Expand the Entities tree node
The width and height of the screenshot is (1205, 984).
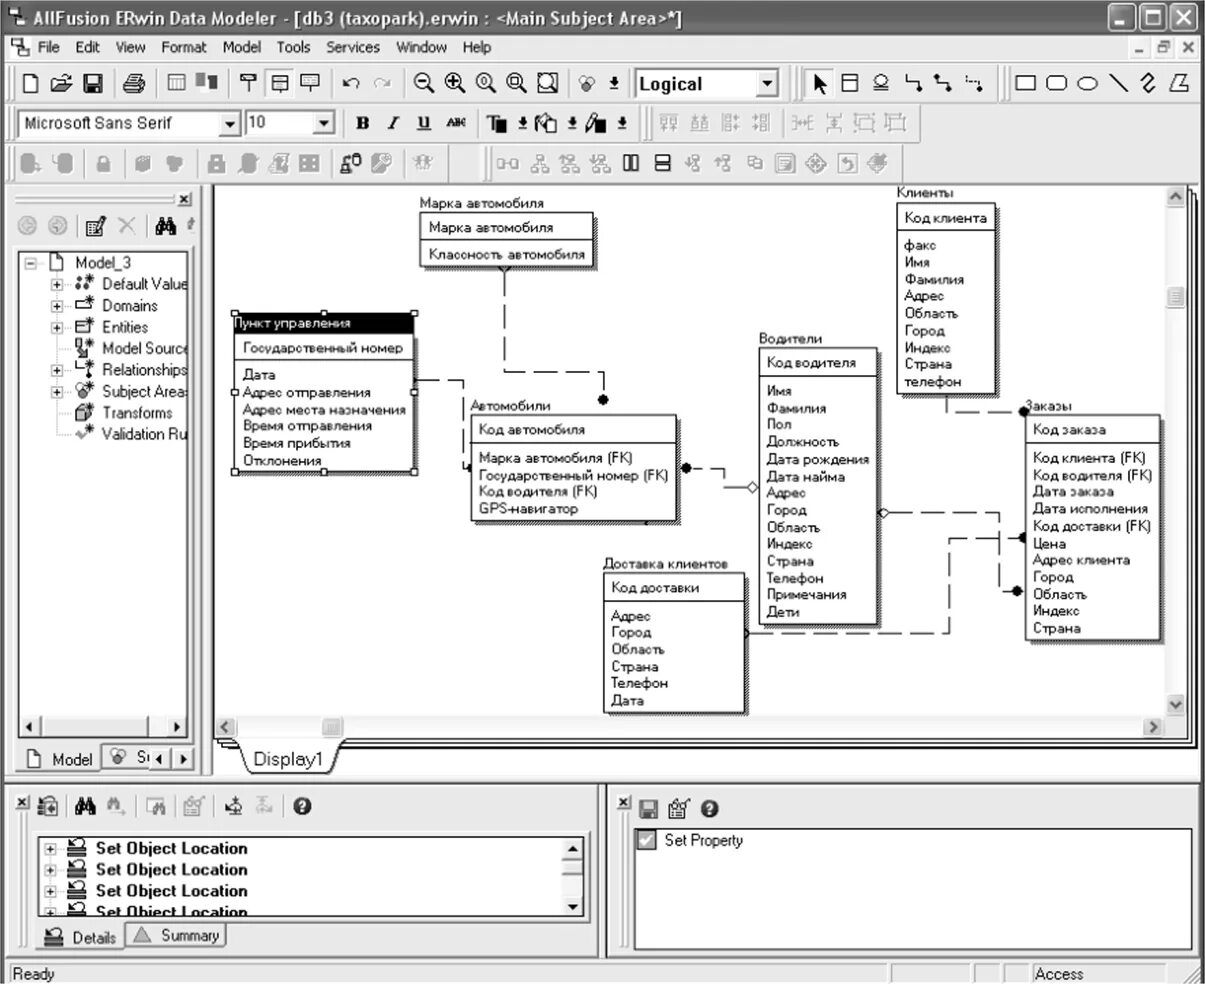pos(57,327)
